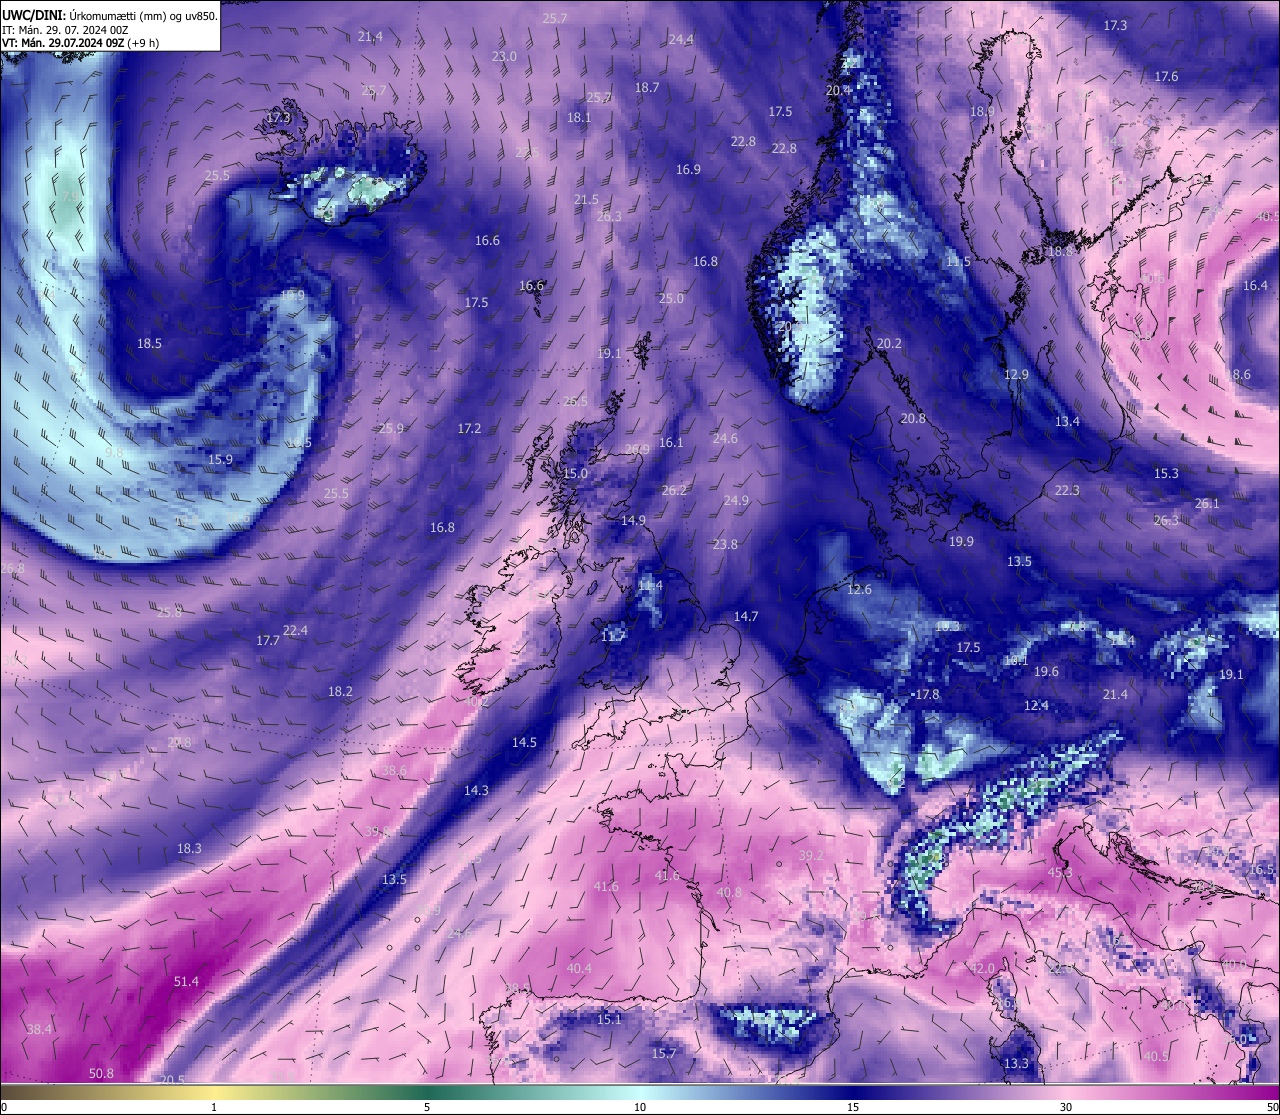The height and width of the screenshot is (1115, 1280).
Task: Click the map value 13.3
Action: coord(1016,1063)
